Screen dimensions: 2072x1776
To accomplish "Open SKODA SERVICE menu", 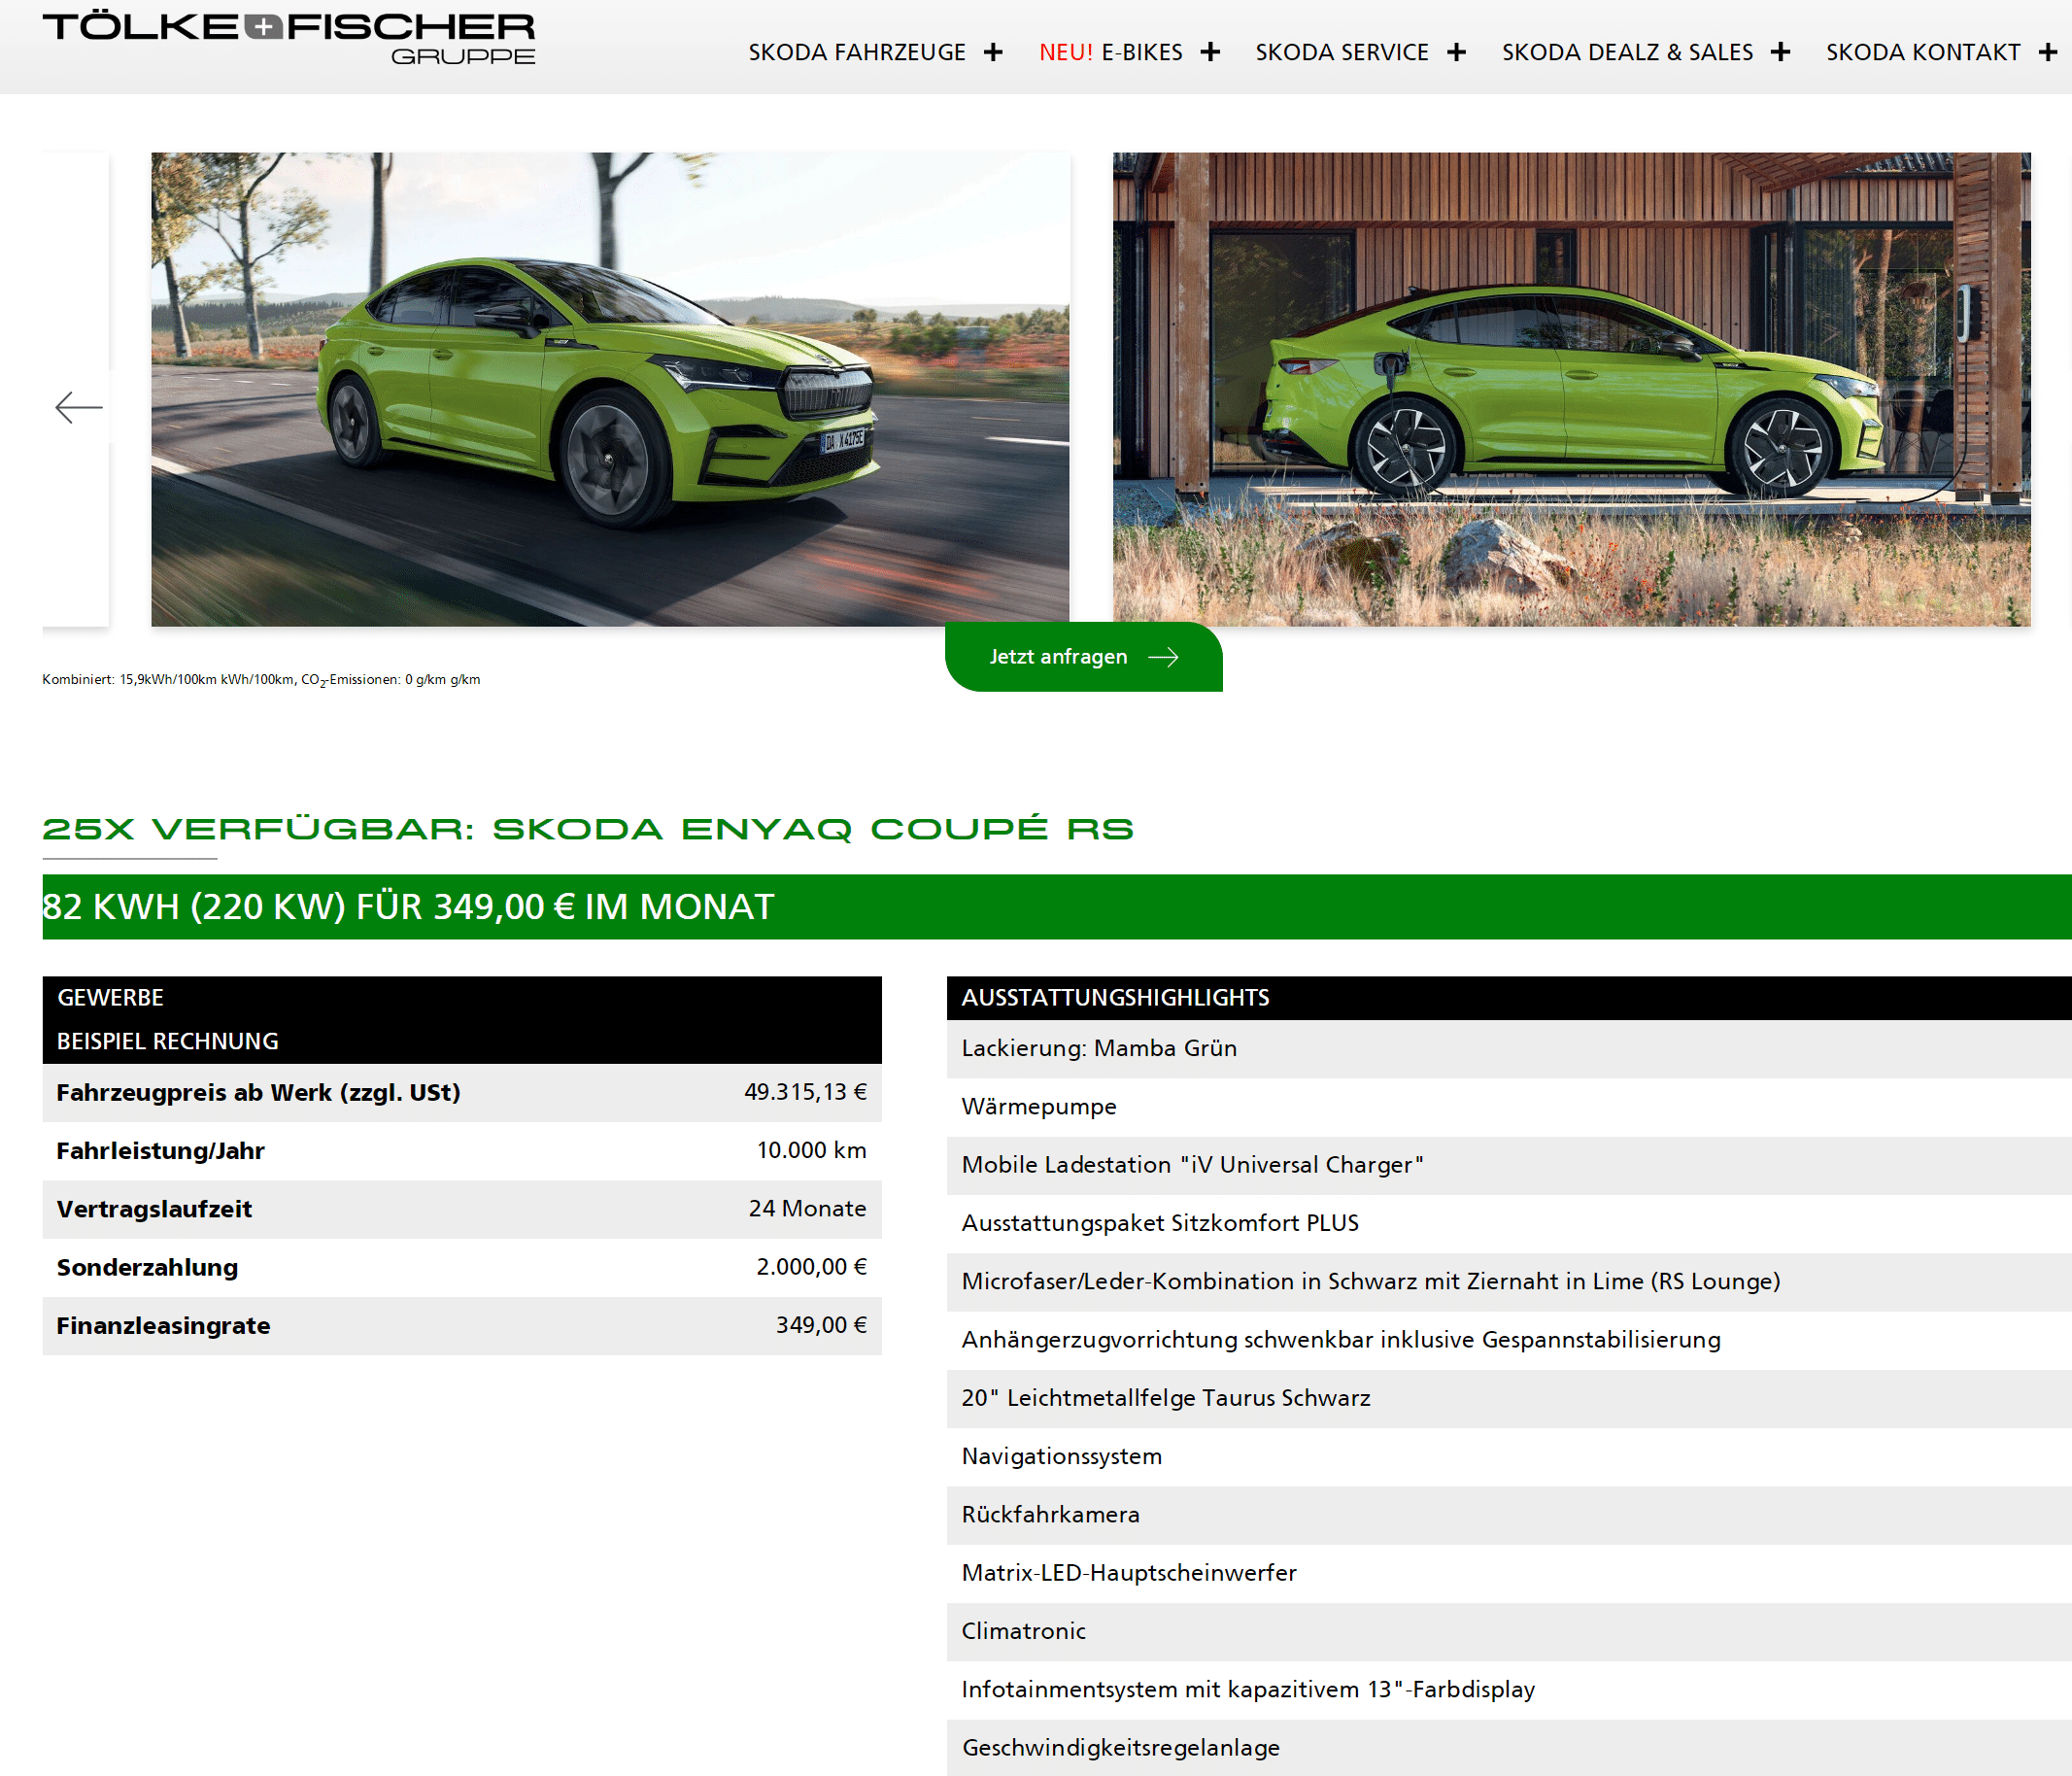I will (1342, 52).
